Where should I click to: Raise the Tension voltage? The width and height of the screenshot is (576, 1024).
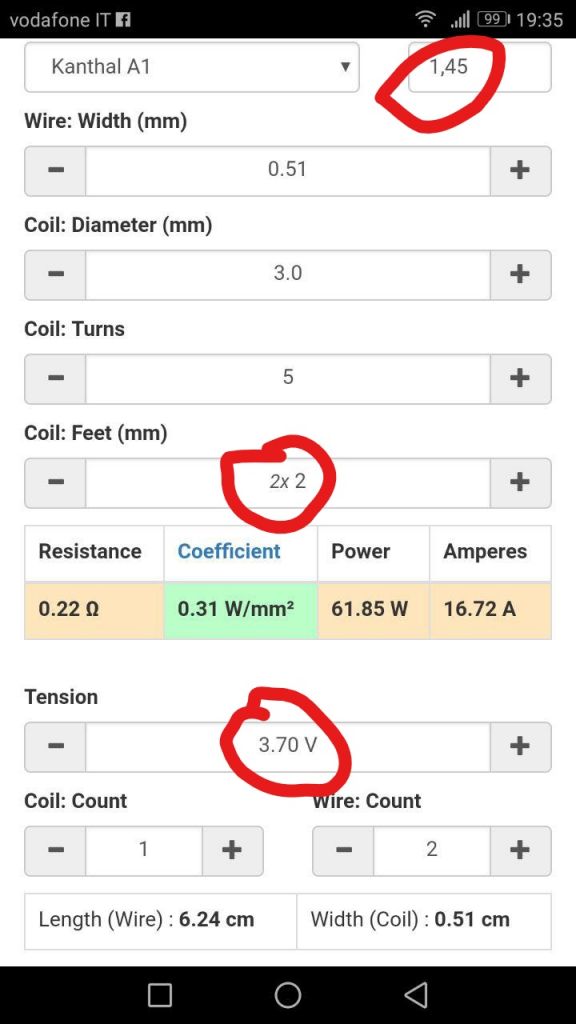coord(520,746)
